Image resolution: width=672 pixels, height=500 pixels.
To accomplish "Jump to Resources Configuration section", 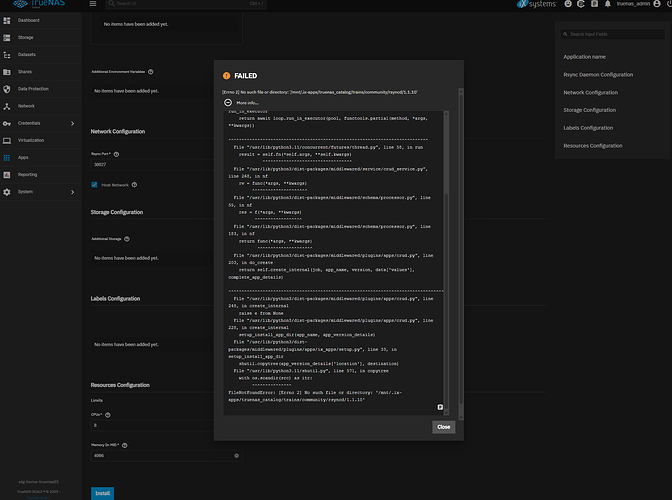I will point(593,146).
